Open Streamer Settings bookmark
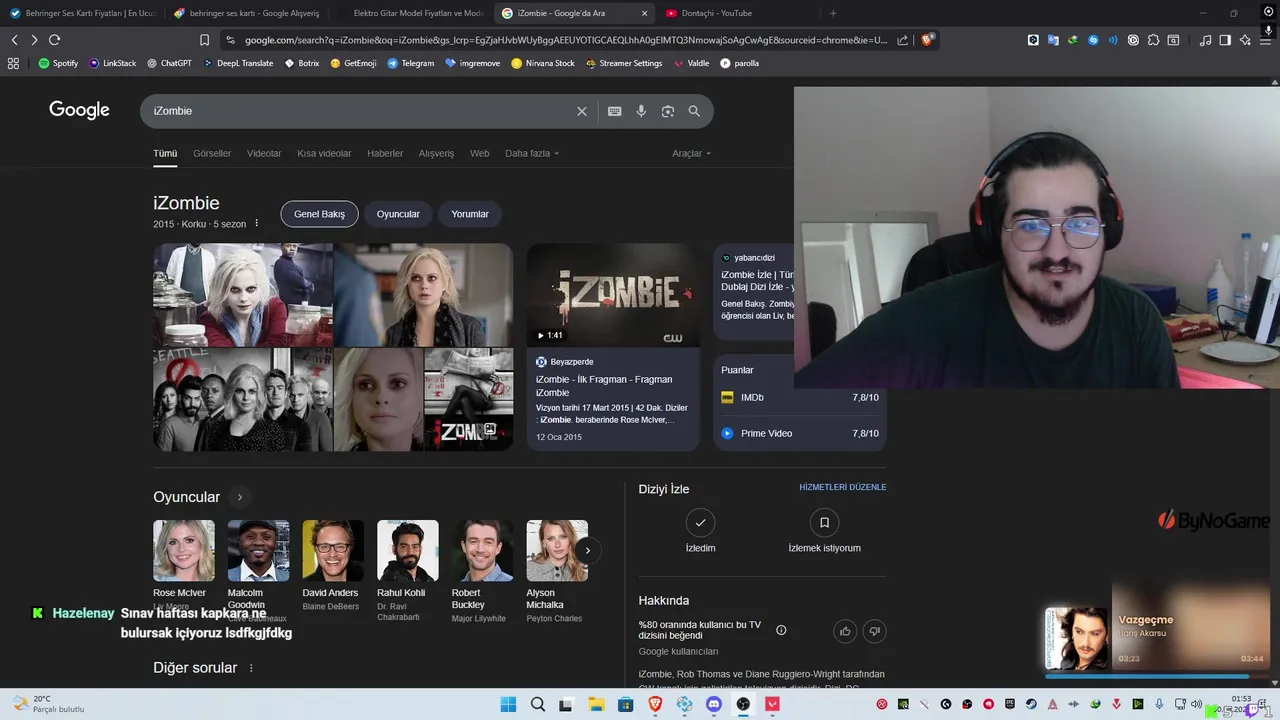This screenshot has height=720, width=1280. (623, 63)
